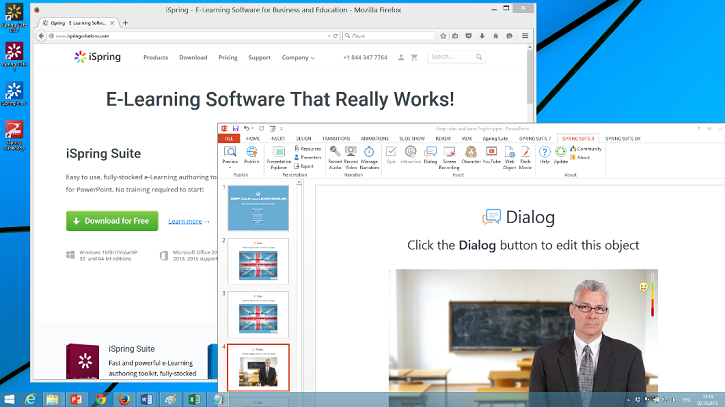Go to Firefox home page icon

tap(496, 36)
